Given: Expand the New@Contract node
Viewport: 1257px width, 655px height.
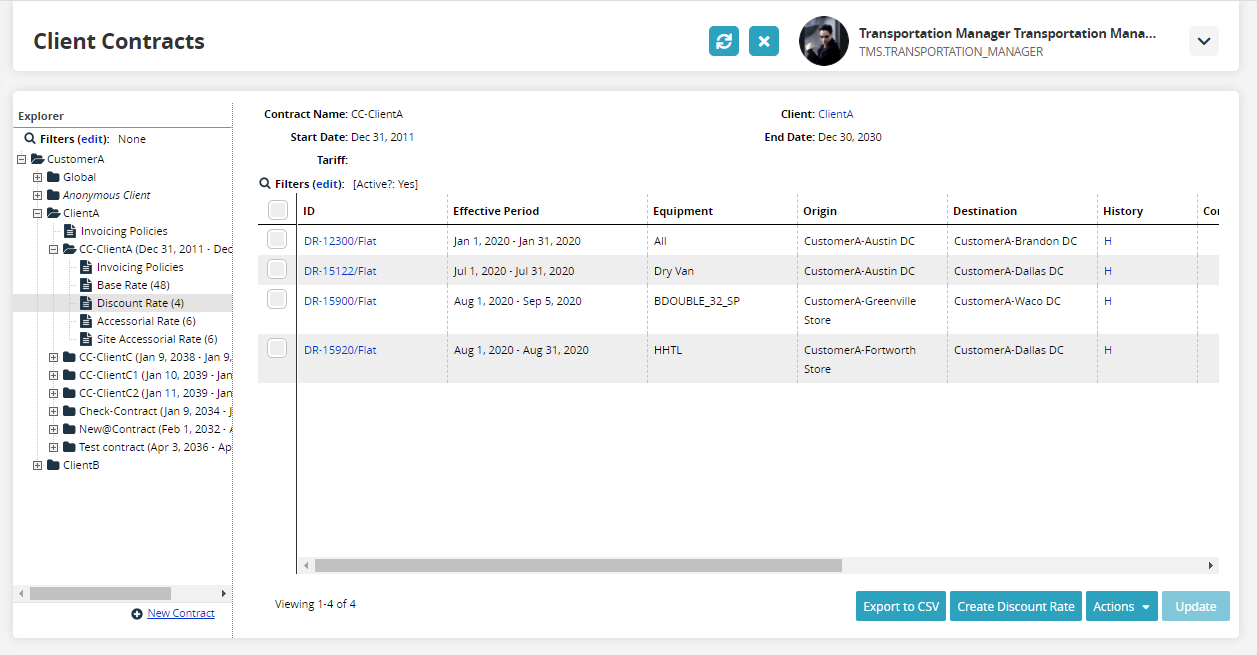Looking at the screenshot, I should [54, 429].
